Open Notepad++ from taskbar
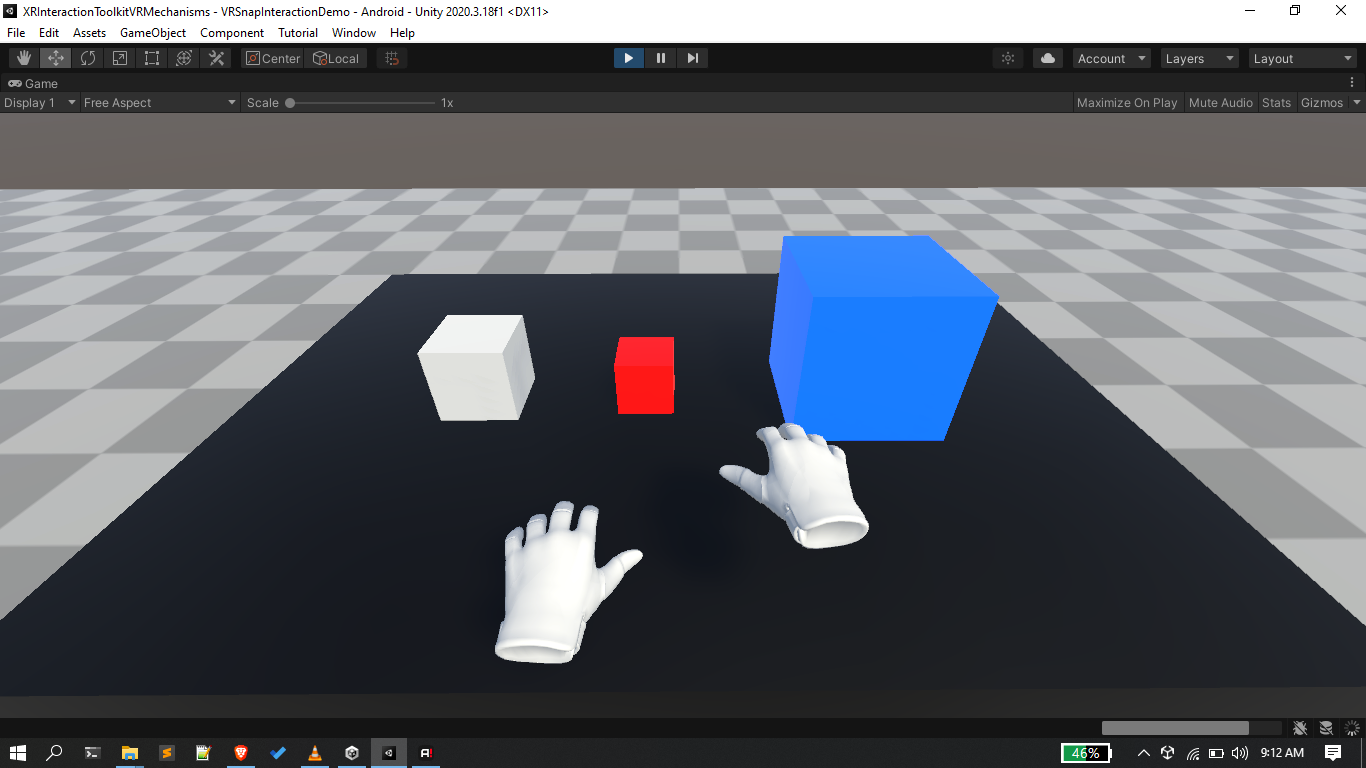Viewport: 1366px width, 768px height. (204, 753)
